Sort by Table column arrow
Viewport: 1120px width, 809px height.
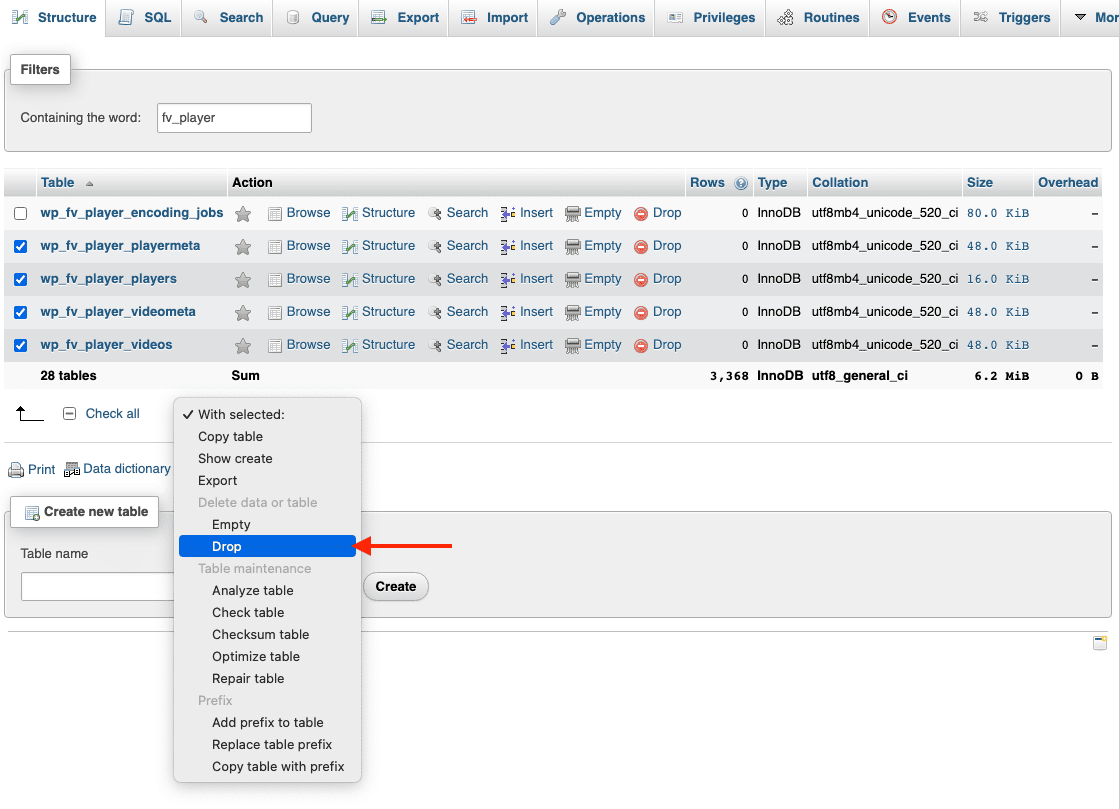click(89, 184)
